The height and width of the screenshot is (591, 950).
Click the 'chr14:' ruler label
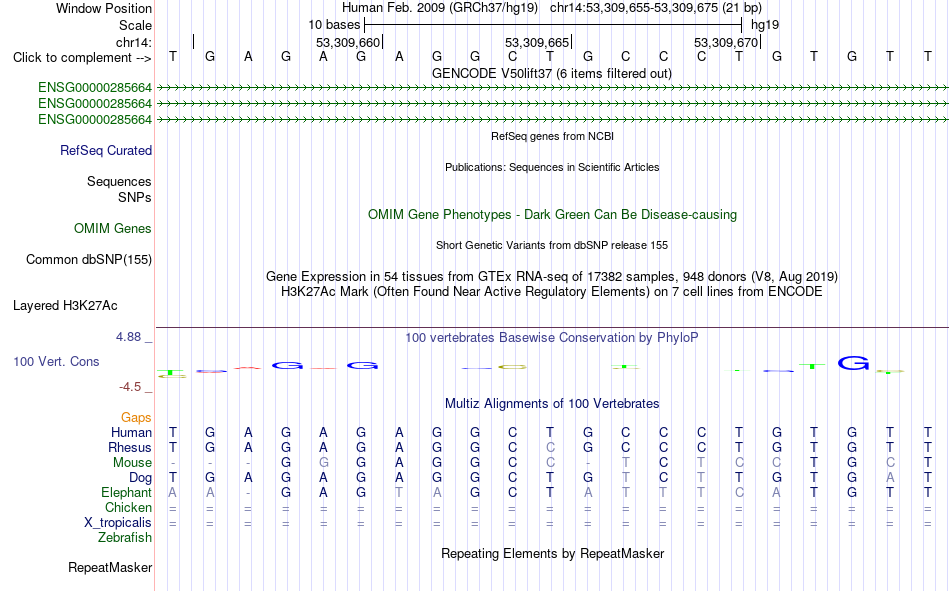pos(133,42)
